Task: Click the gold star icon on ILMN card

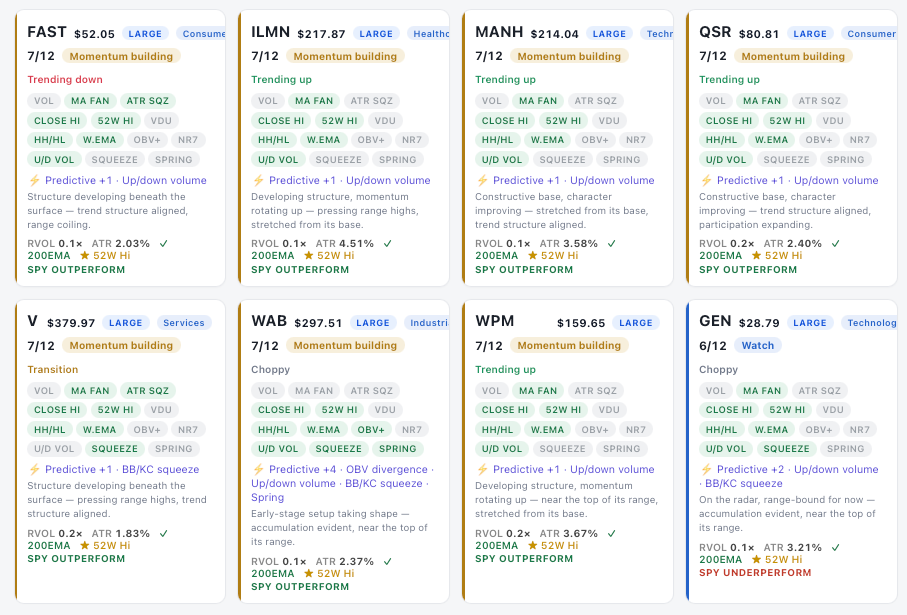Action: [x=308, y=256]
